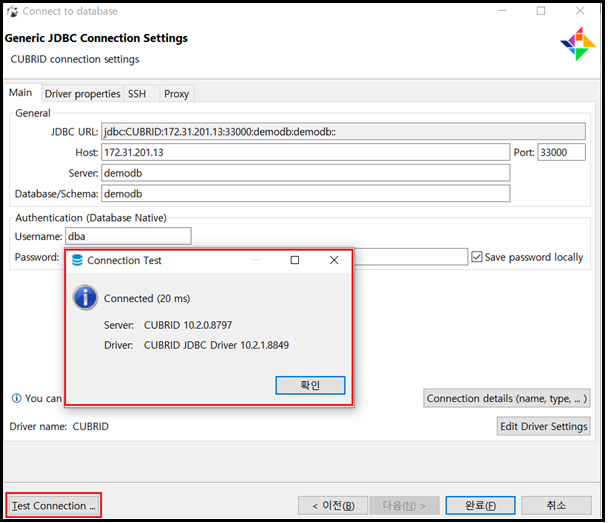Image resolution: width=608 pixels, height=523 pixels.
Task: Click 'CUBRID connection settings' subtitle
Action: 75,59
